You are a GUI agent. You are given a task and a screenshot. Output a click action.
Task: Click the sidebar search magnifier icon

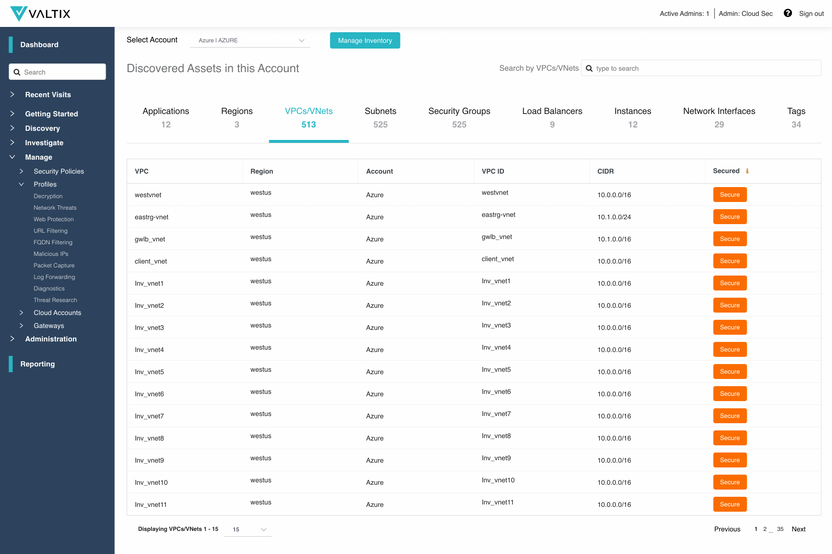tap(17, 72)
